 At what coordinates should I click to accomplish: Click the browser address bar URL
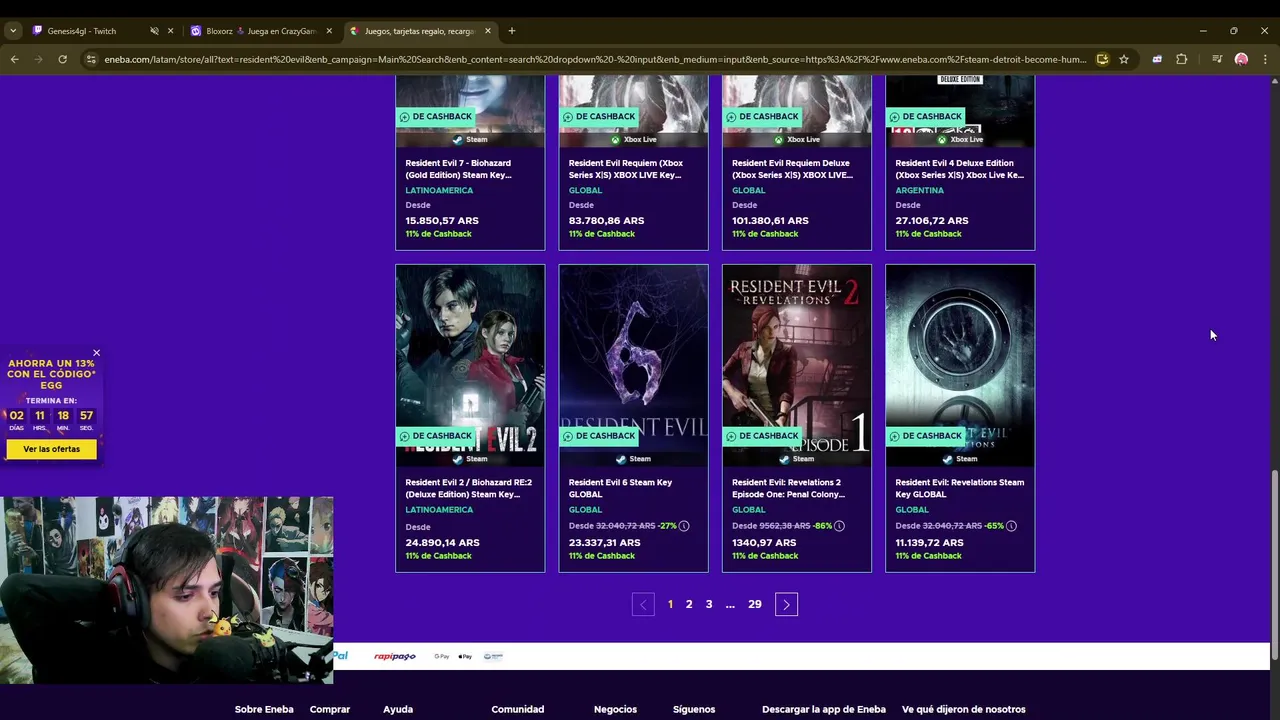coord(595,59)
